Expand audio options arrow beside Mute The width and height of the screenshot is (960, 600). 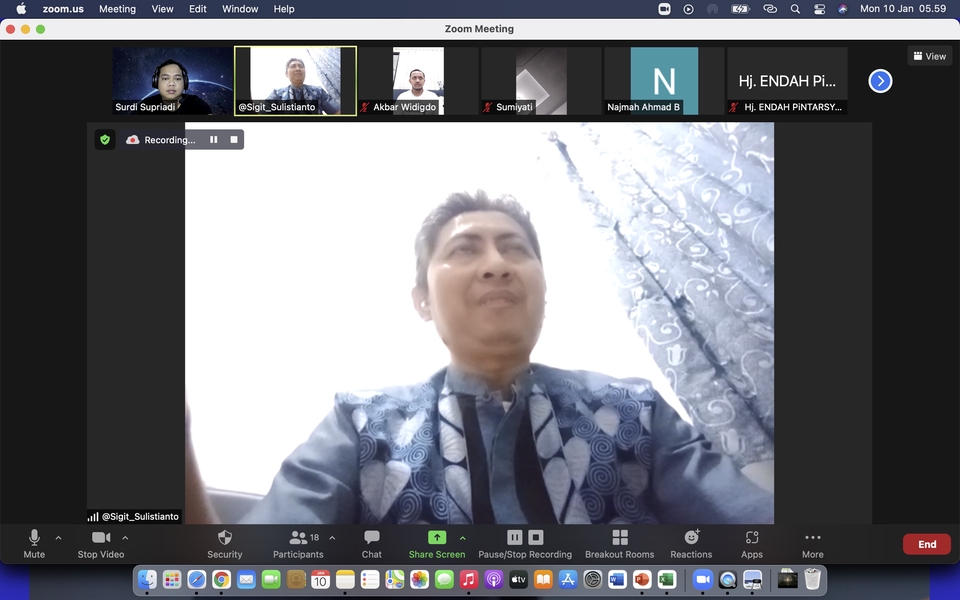[x=59, y=538]
